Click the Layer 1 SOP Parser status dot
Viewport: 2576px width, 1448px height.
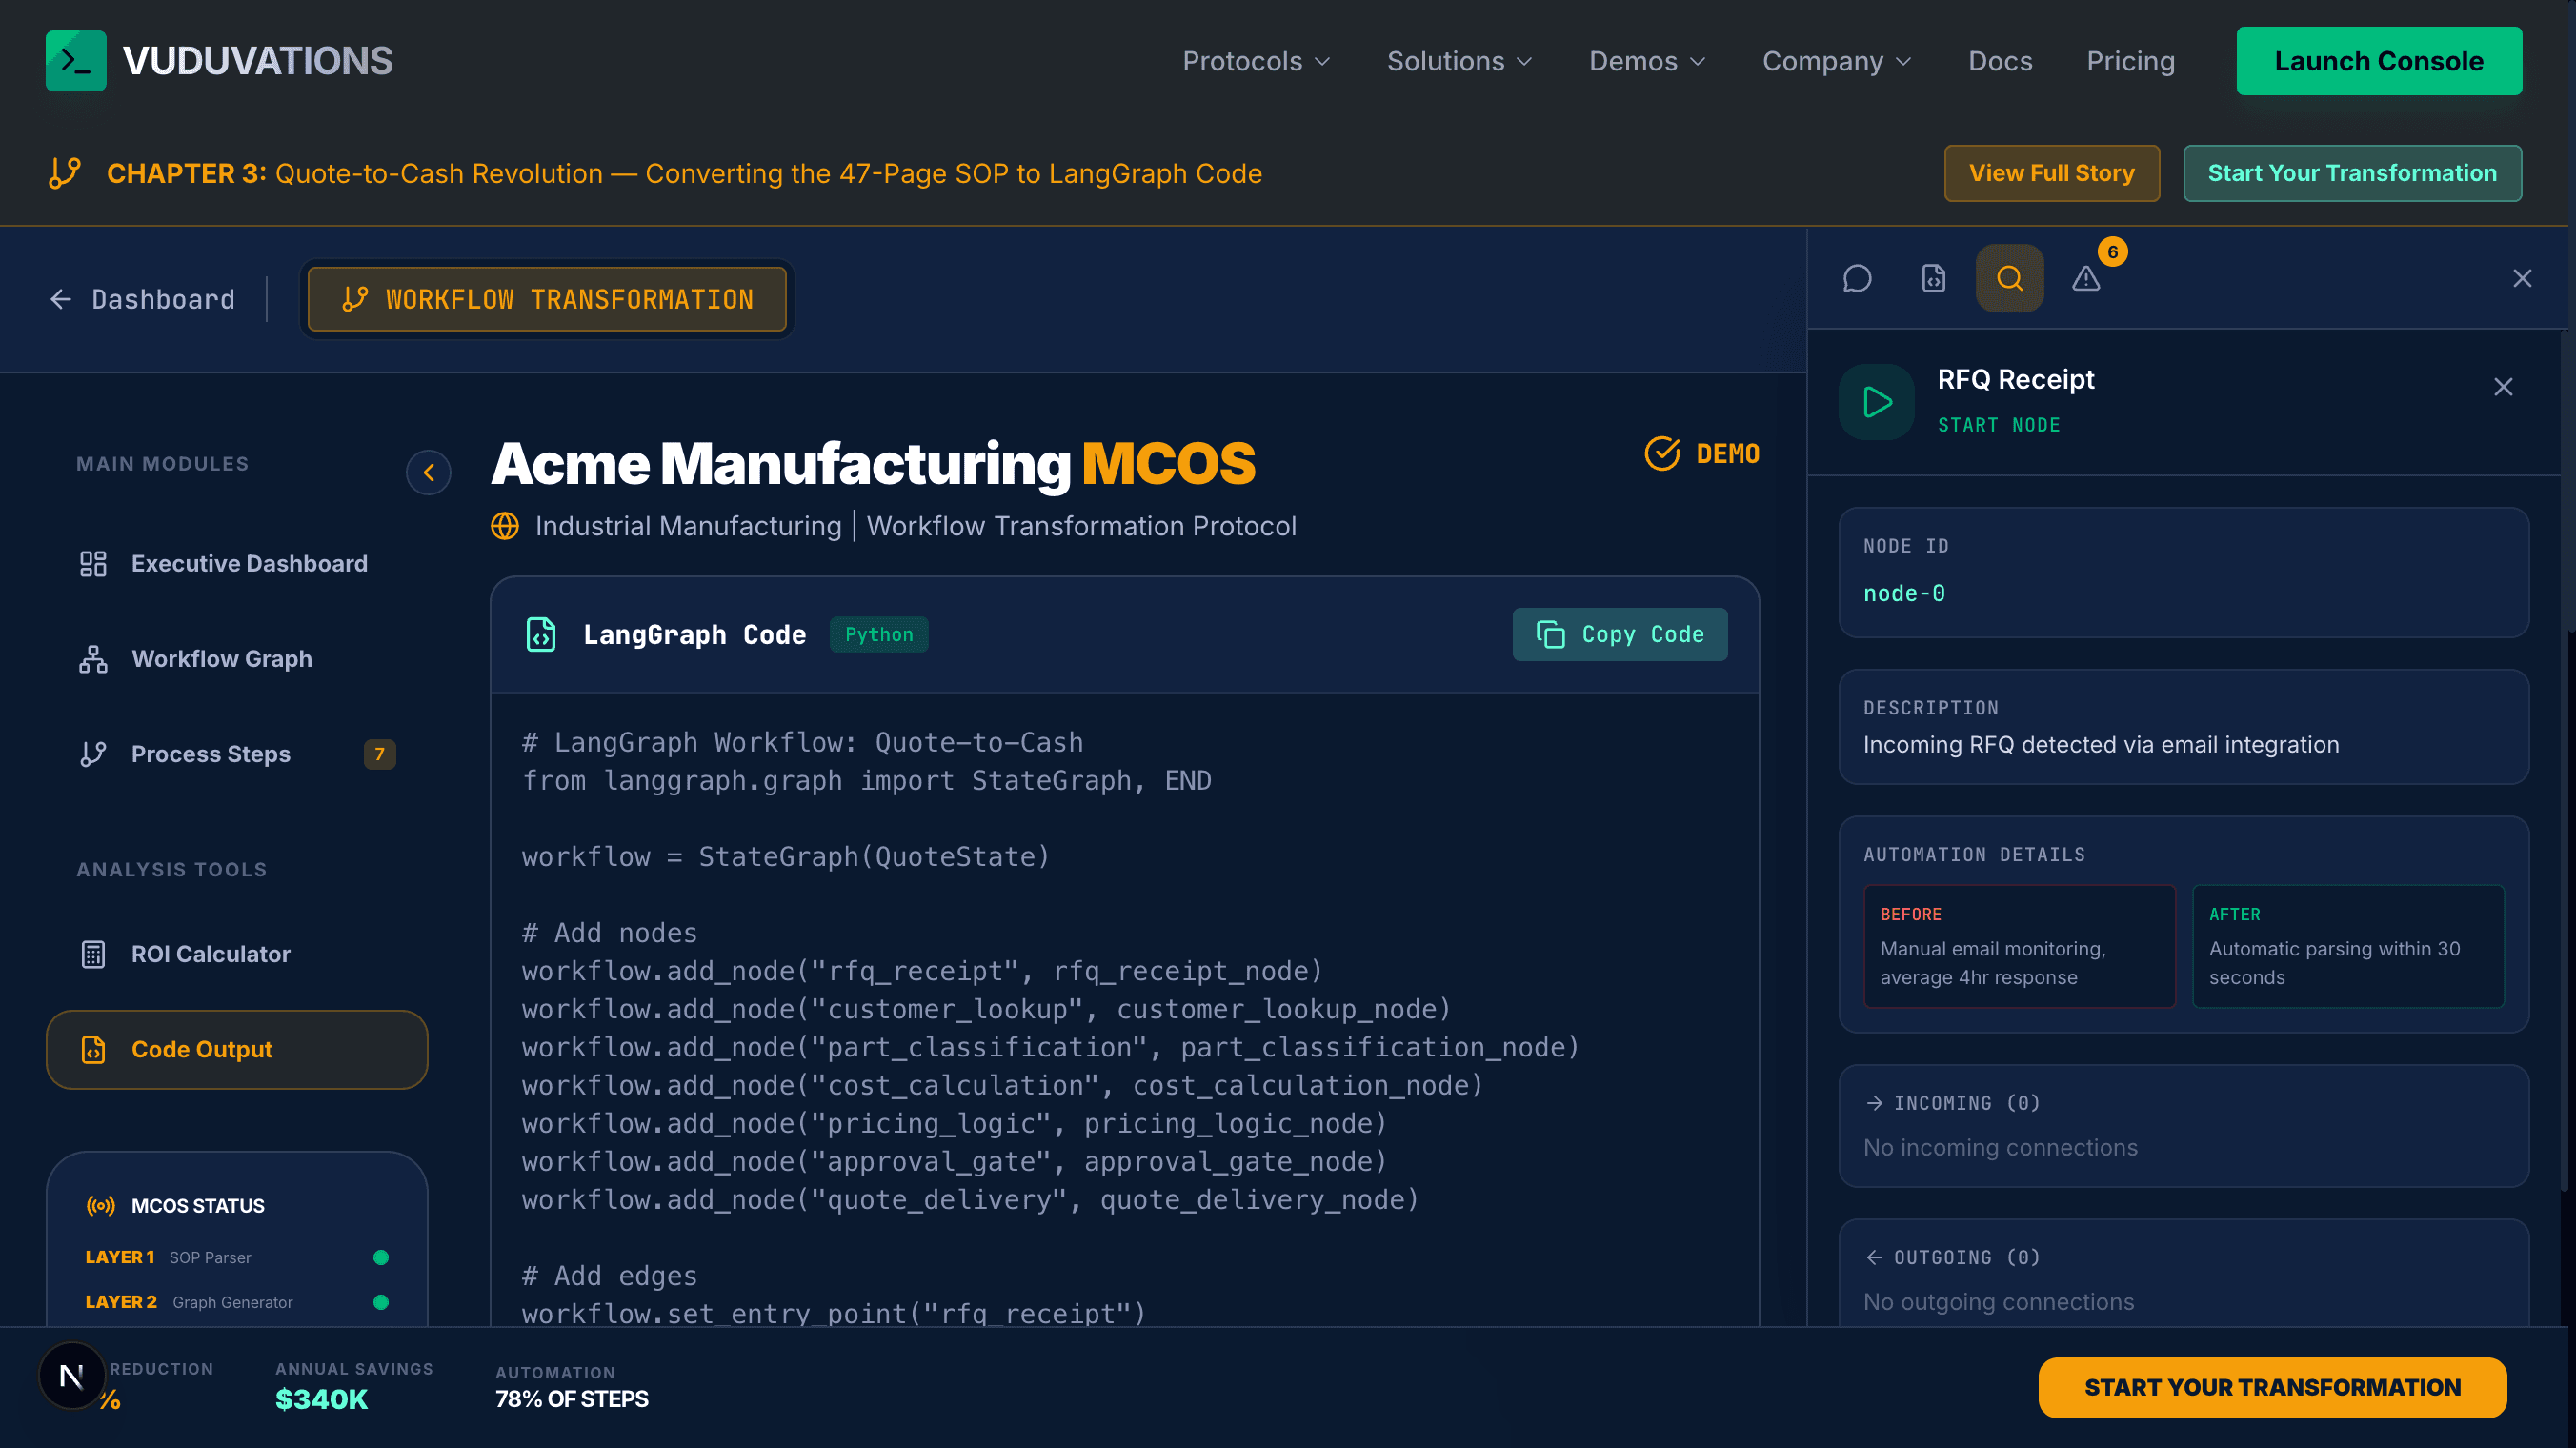[381, 1257]
